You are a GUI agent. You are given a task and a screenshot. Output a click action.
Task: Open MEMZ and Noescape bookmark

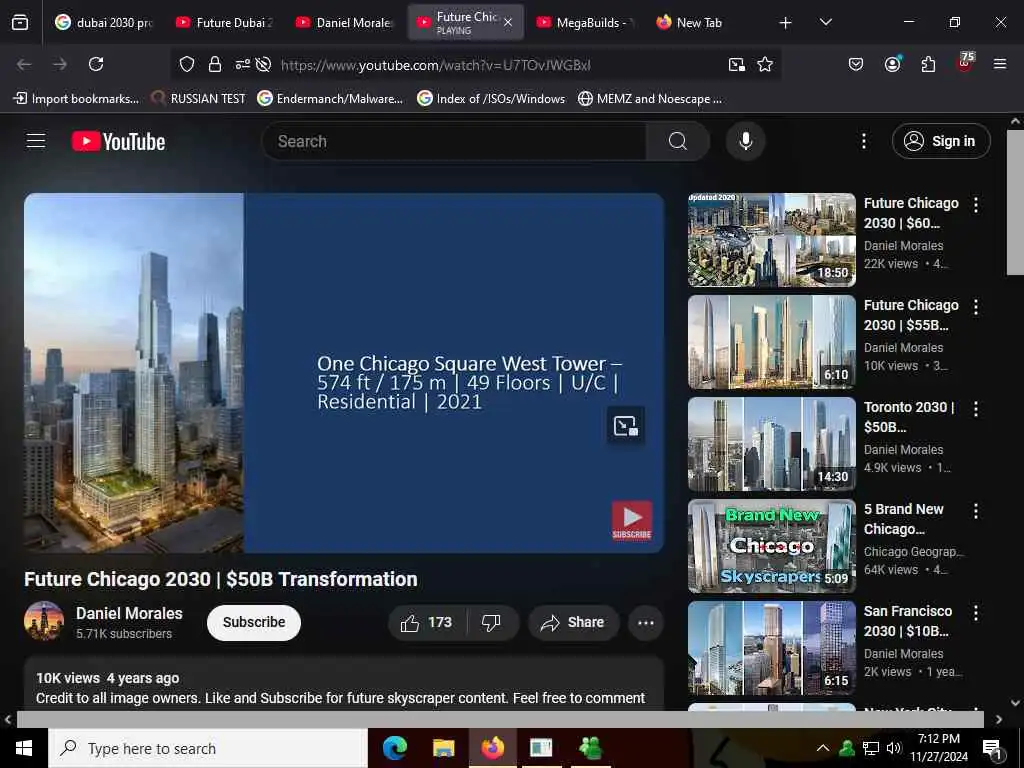click(650, 99)
